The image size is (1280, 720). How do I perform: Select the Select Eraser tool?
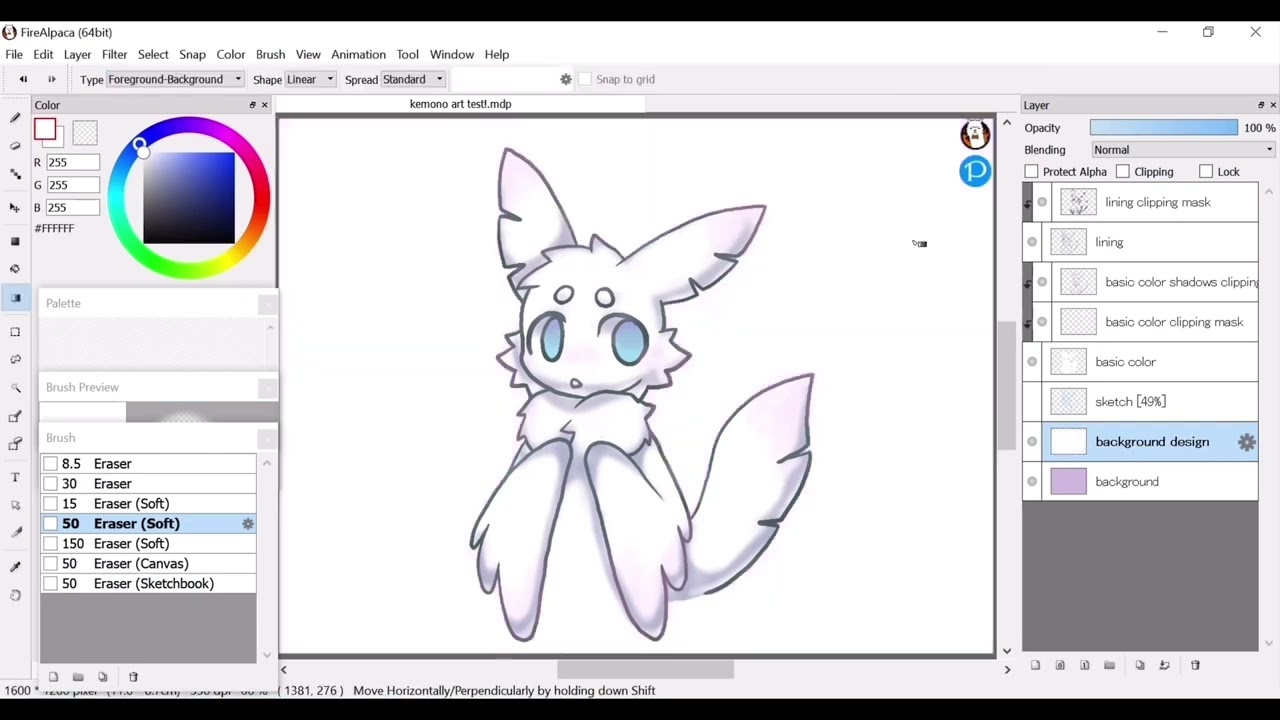pos(15,445)
